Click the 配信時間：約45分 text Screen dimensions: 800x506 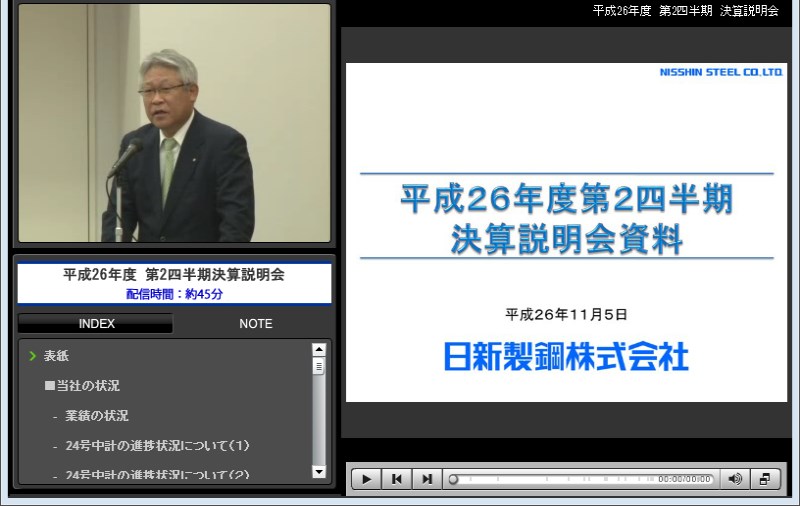(174, 294)
